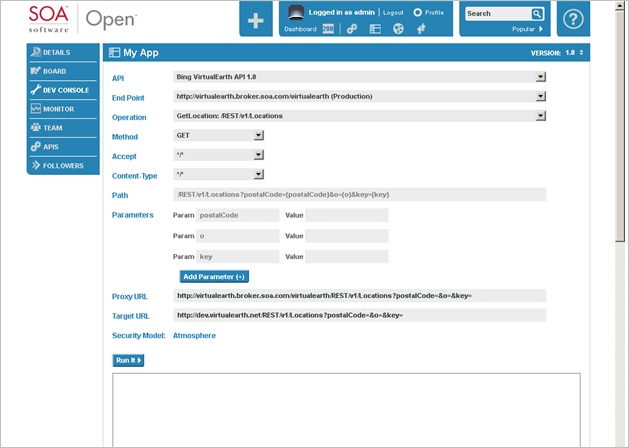Go to the Followers sidebar tab
The image size is (629, 448).
[63, 165]
